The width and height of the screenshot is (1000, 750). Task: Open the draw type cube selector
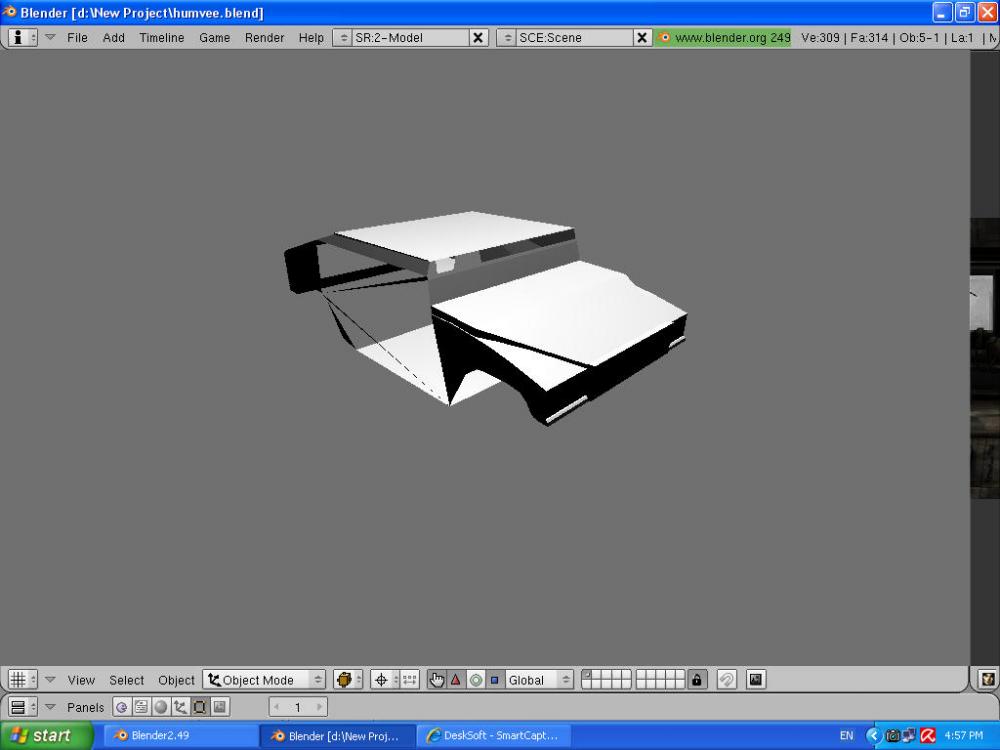coord(348,680)
